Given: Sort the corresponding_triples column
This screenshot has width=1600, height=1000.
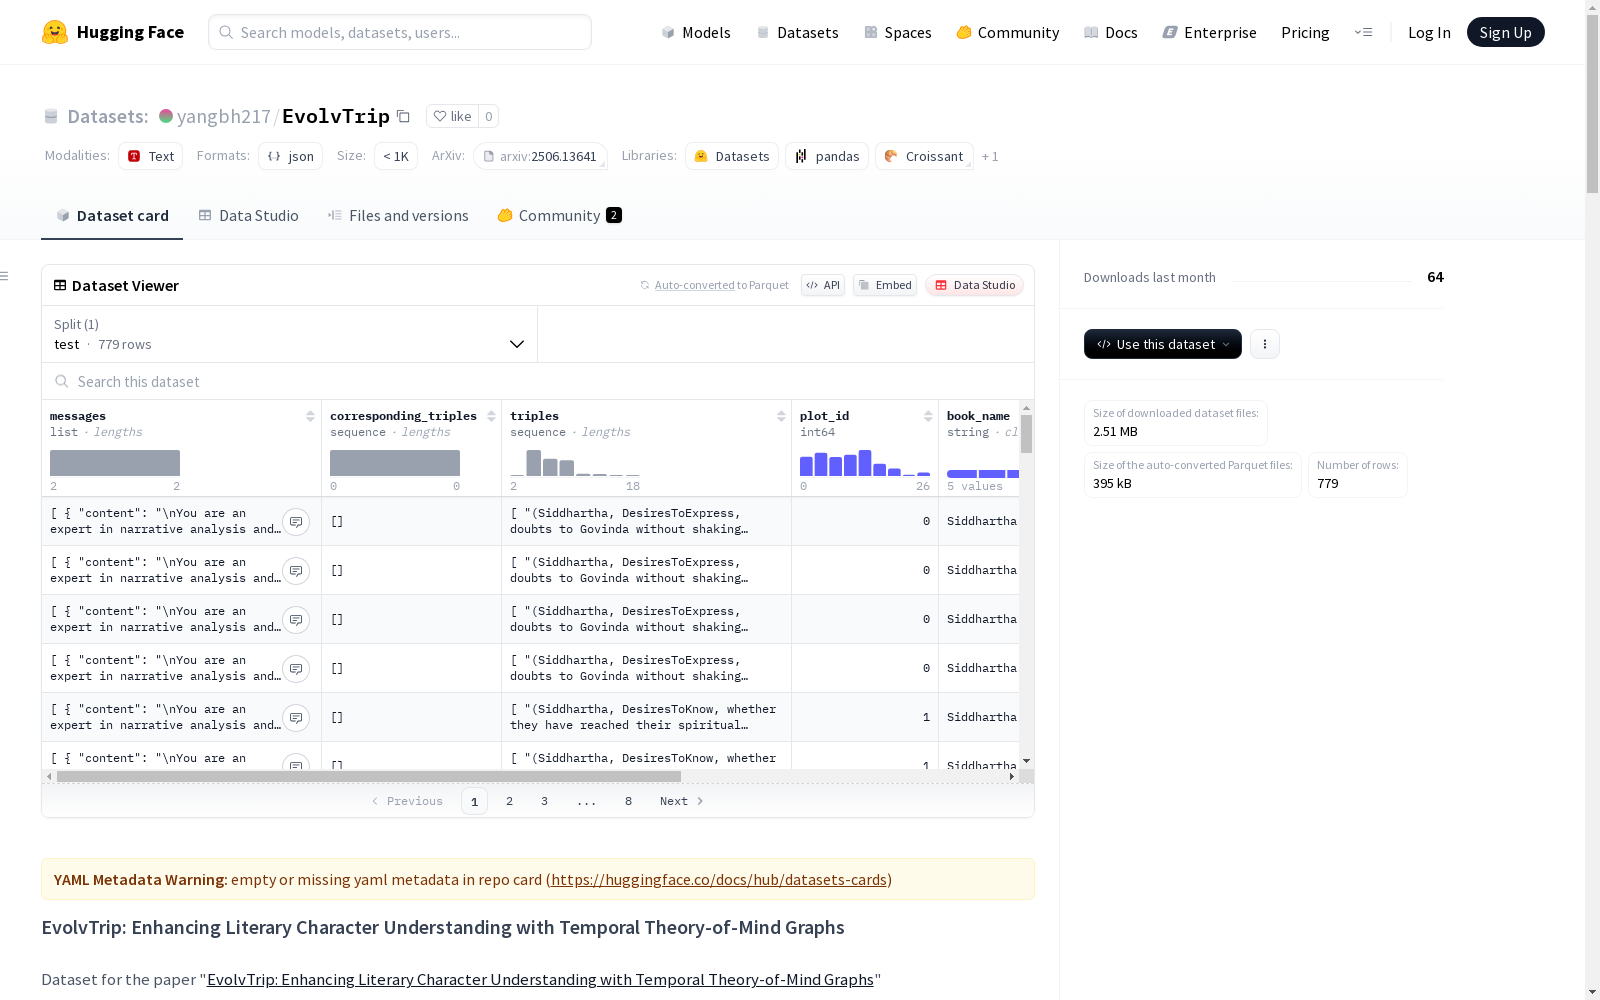Looking at the screenshot, I should click(x=491, y=416).
